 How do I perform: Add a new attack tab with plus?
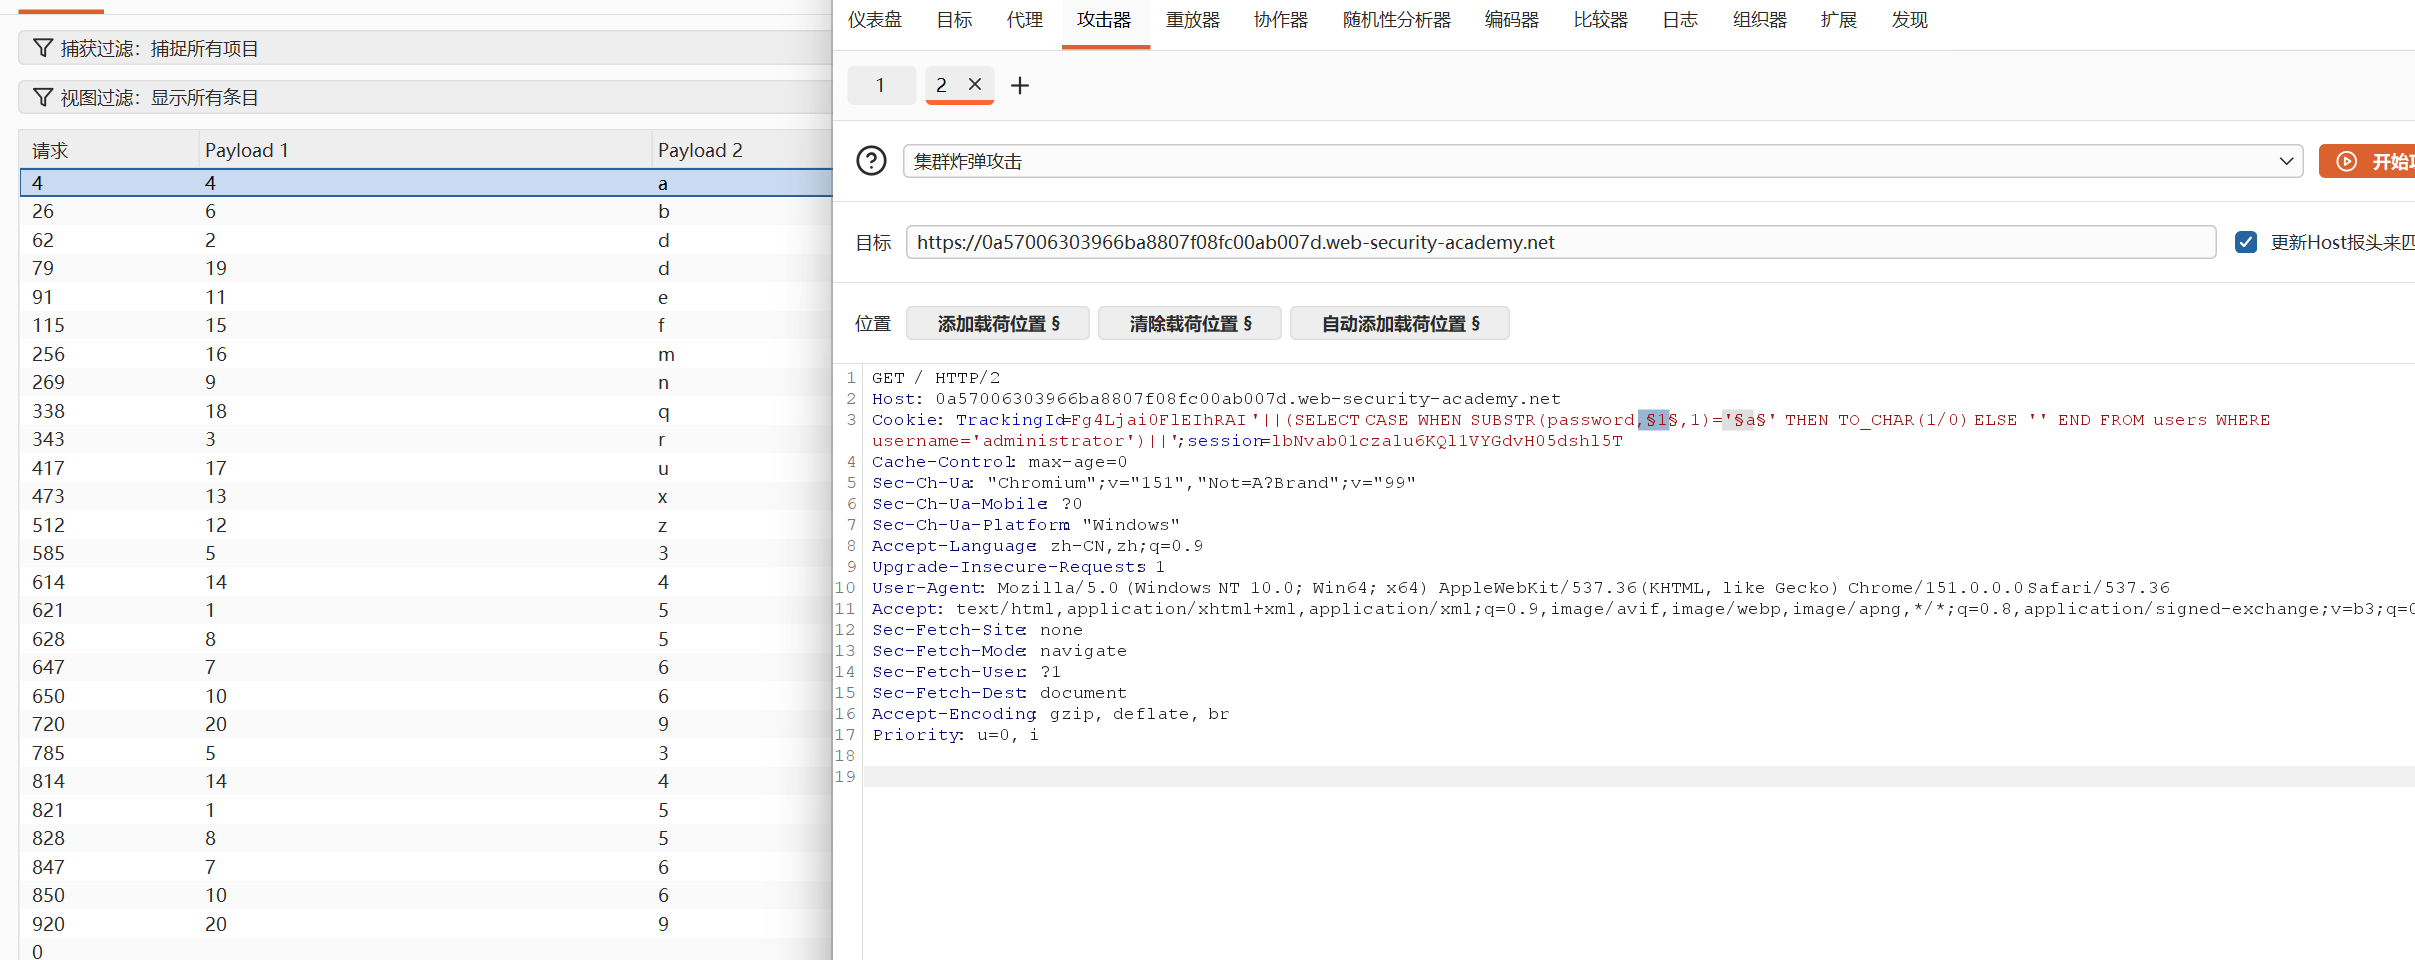click(x=1020, y=86)
